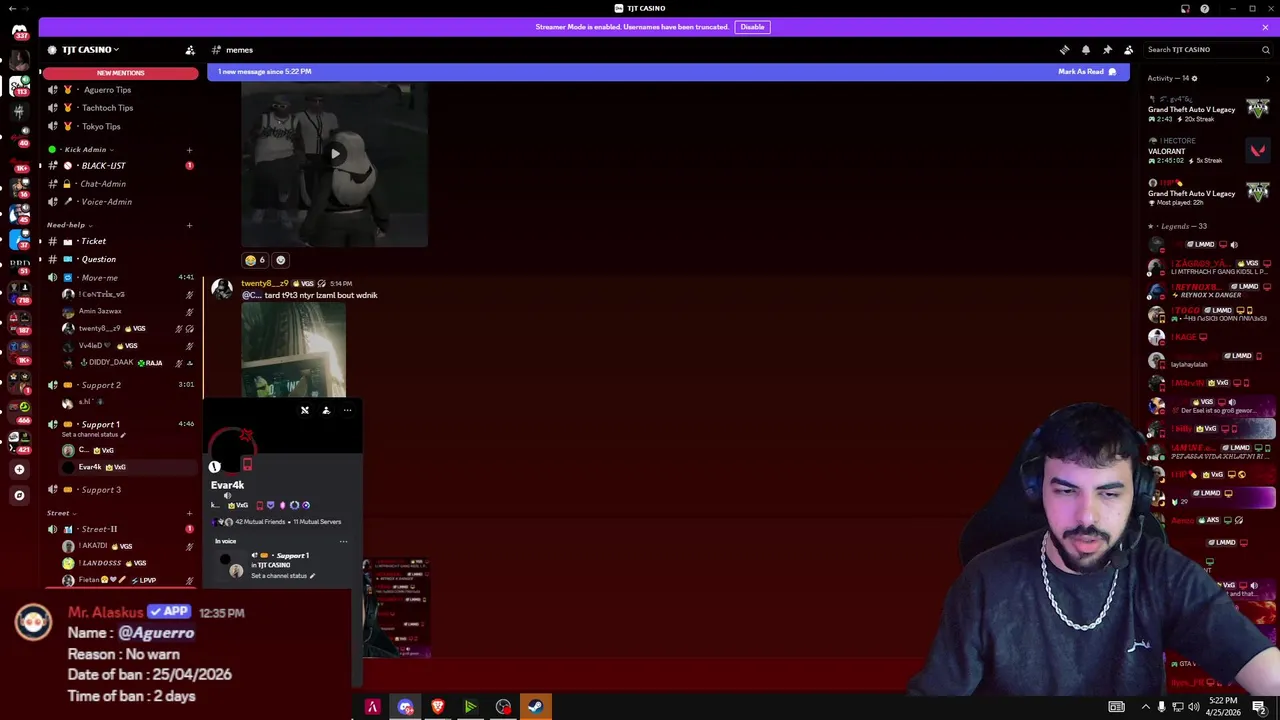Open Discord from Windows taskbar
This screenshot has height=720, width=1280.
[x=405, y=707]
